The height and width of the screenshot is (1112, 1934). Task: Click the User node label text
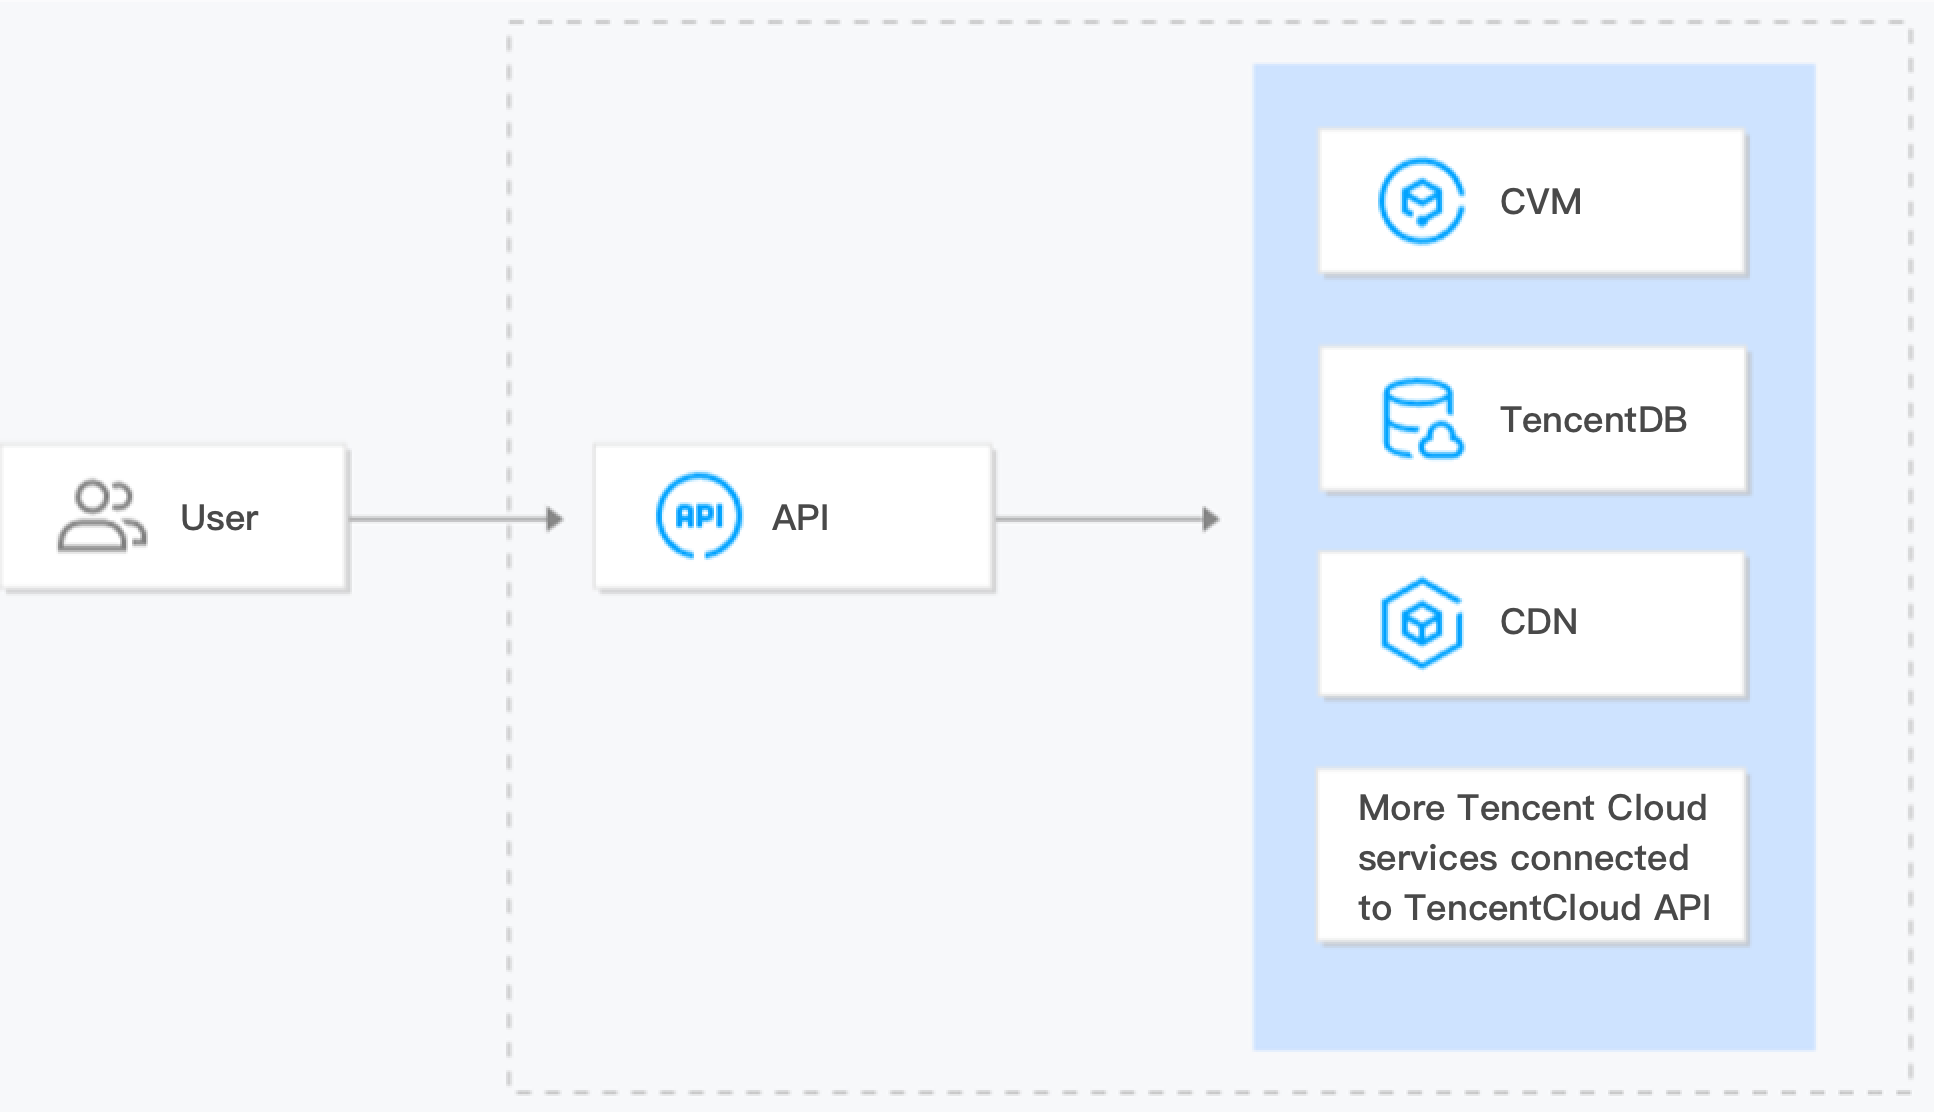point(218,517)
